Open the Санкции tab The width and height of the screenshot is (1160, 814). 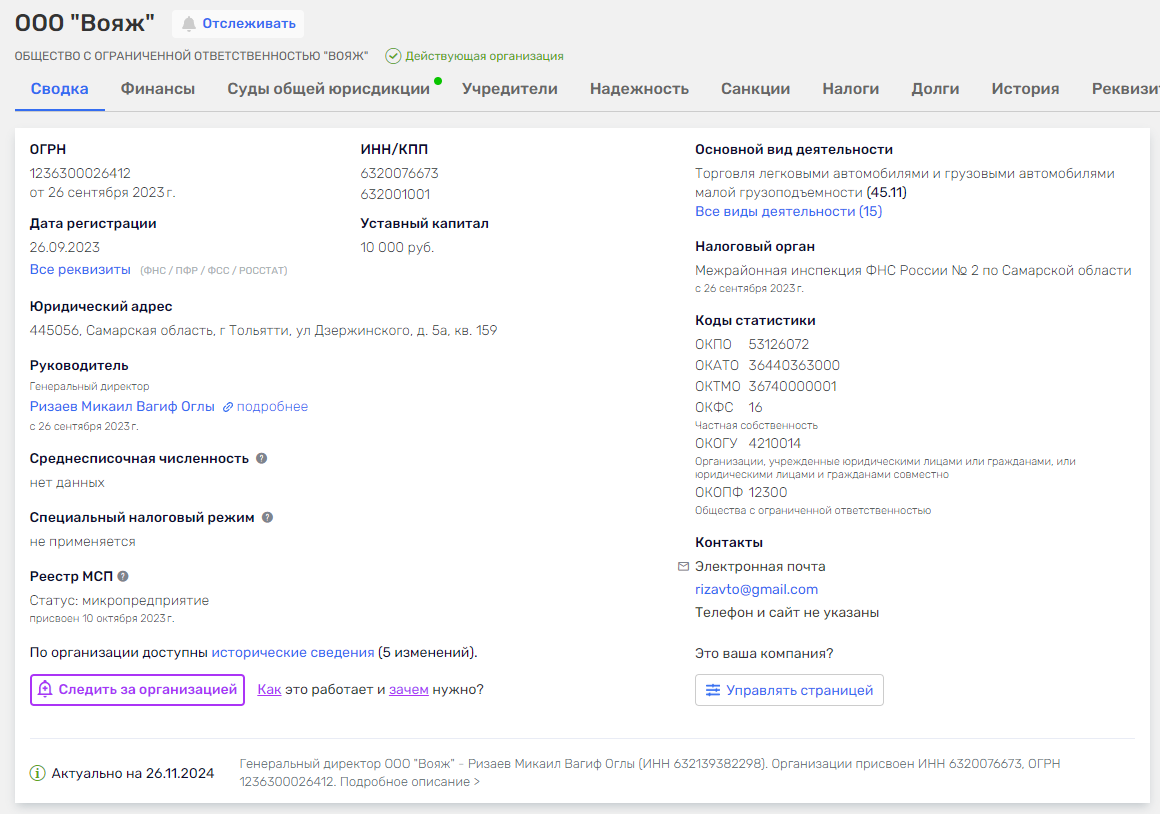[x=755, y=89]
